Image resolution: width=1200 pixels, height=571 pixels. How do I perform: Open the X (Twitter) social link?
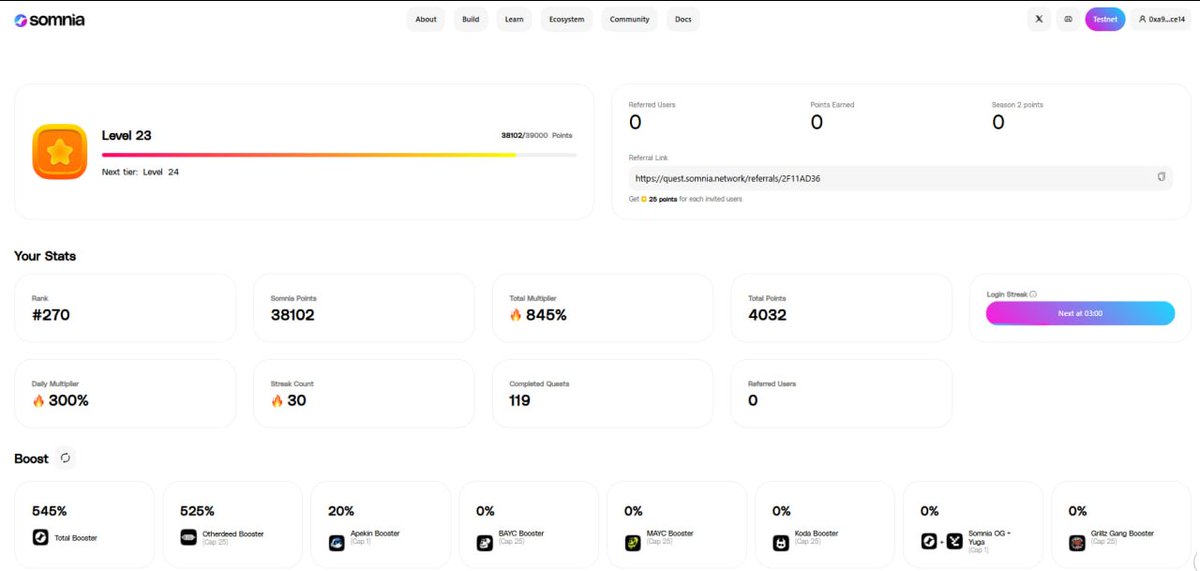point(1039,19)
